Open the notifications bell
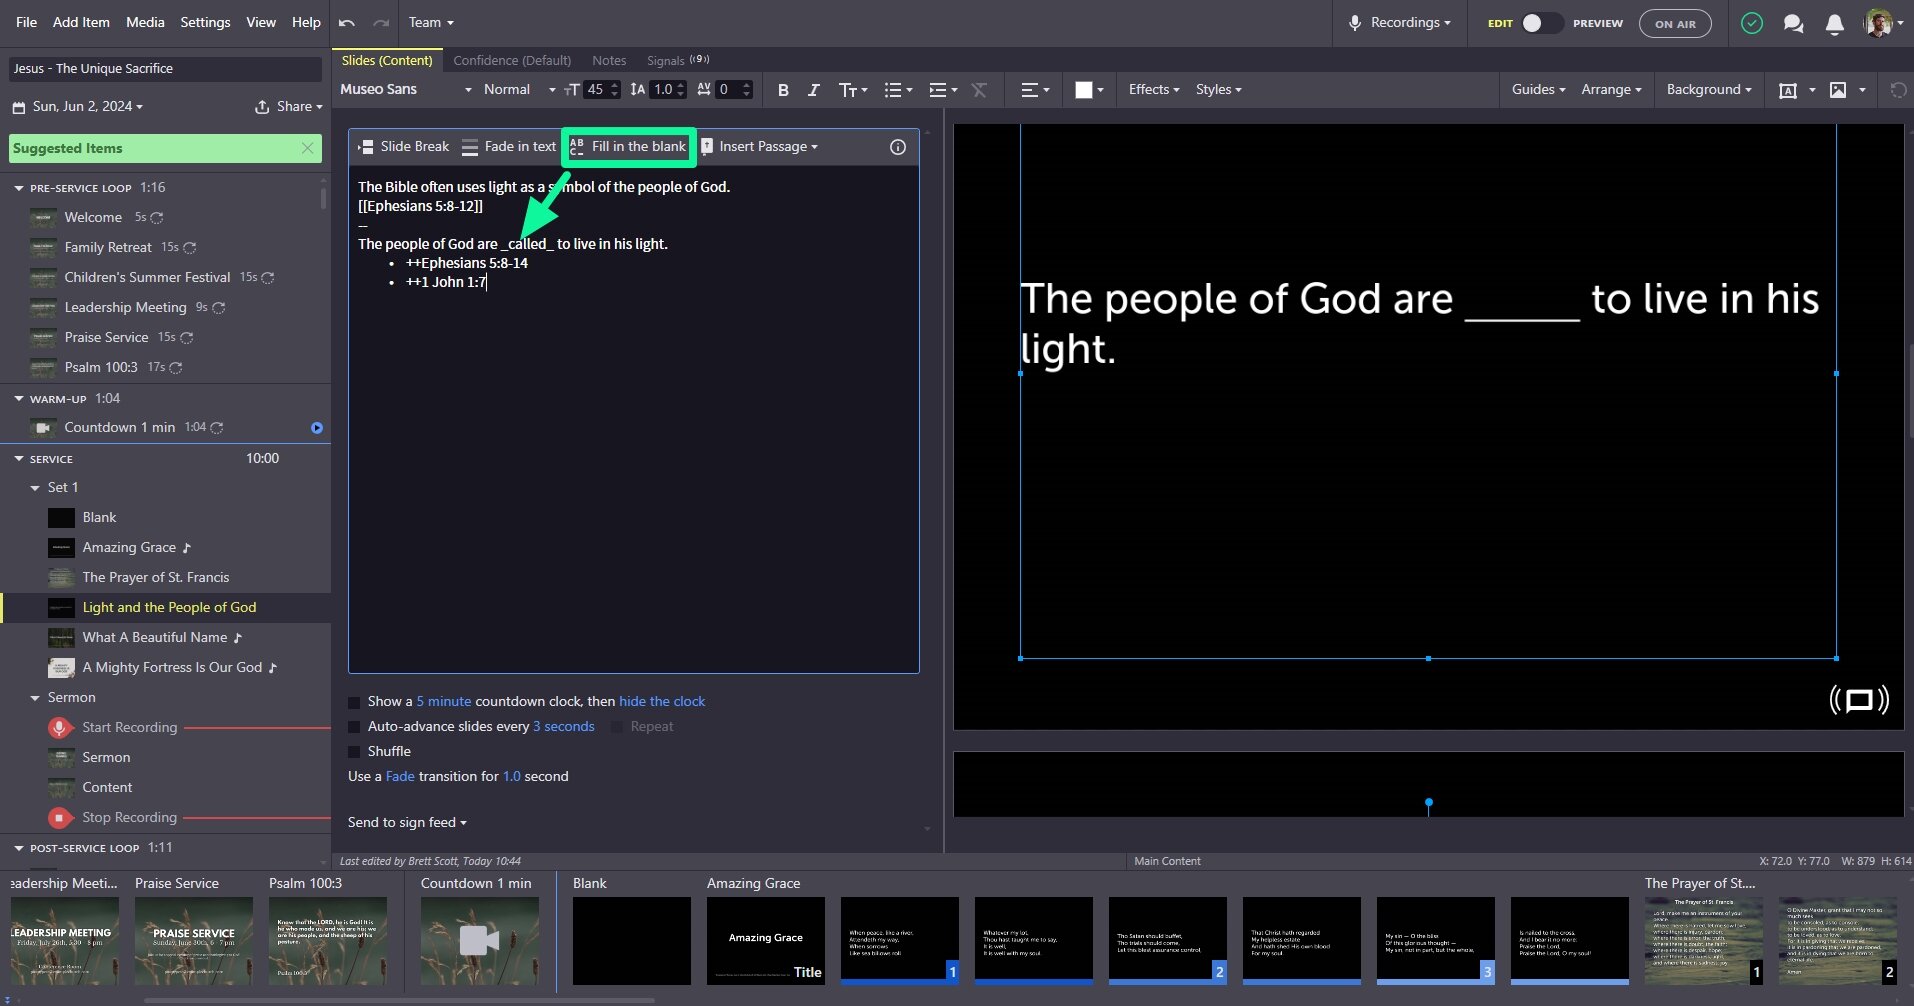 (1834, 23)
